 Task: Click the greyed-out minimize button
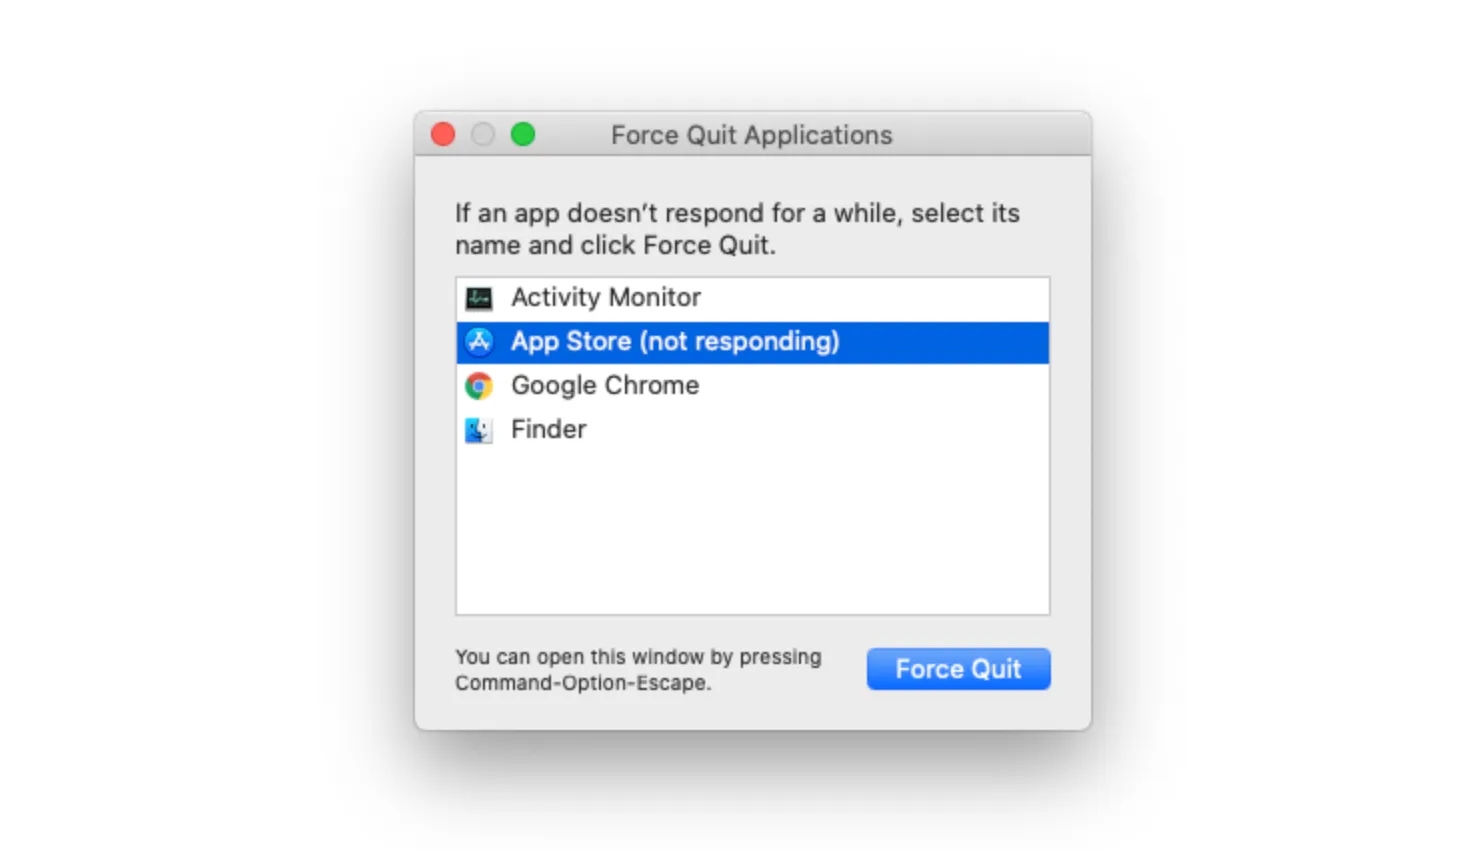[x=483, y=135]
